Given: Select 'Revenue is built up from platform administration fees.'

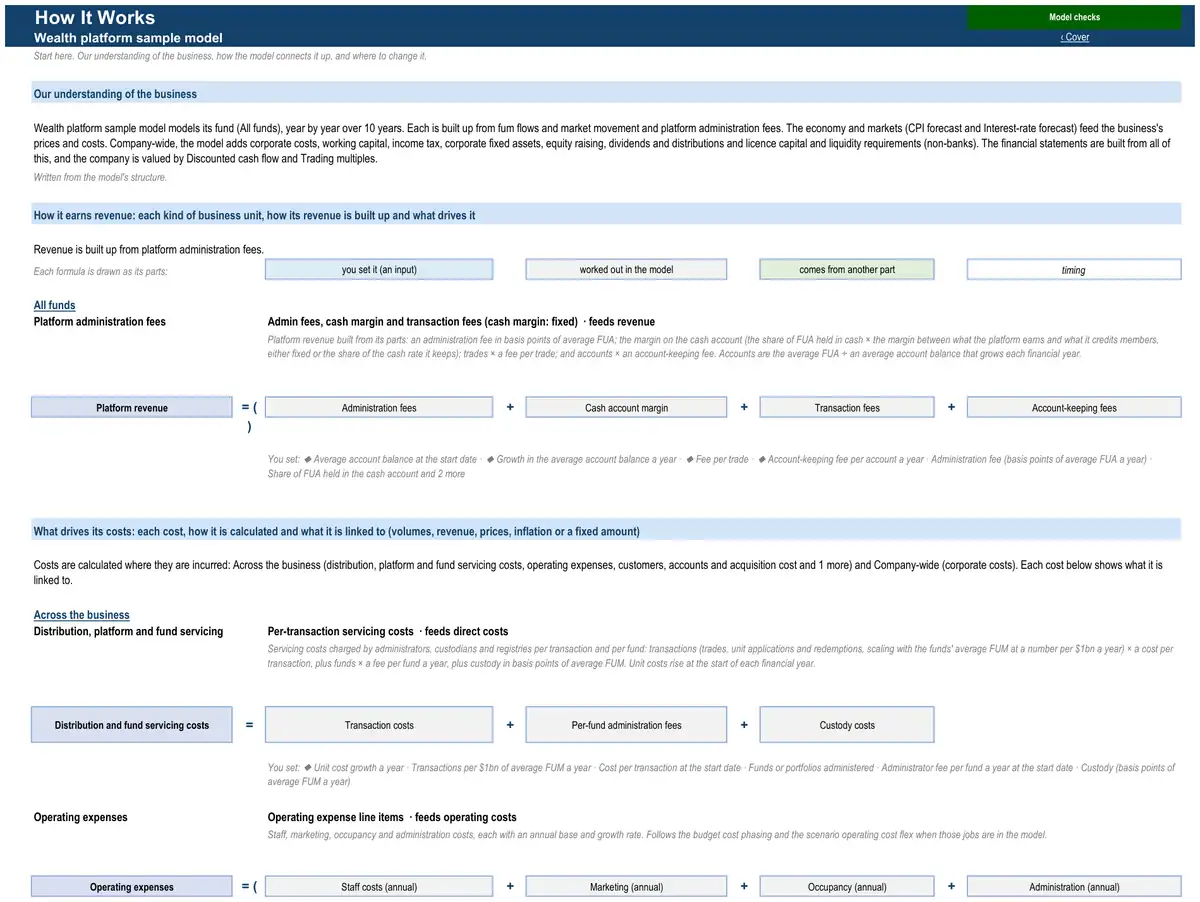Looking at the screenshot, I should click(149, 249).
